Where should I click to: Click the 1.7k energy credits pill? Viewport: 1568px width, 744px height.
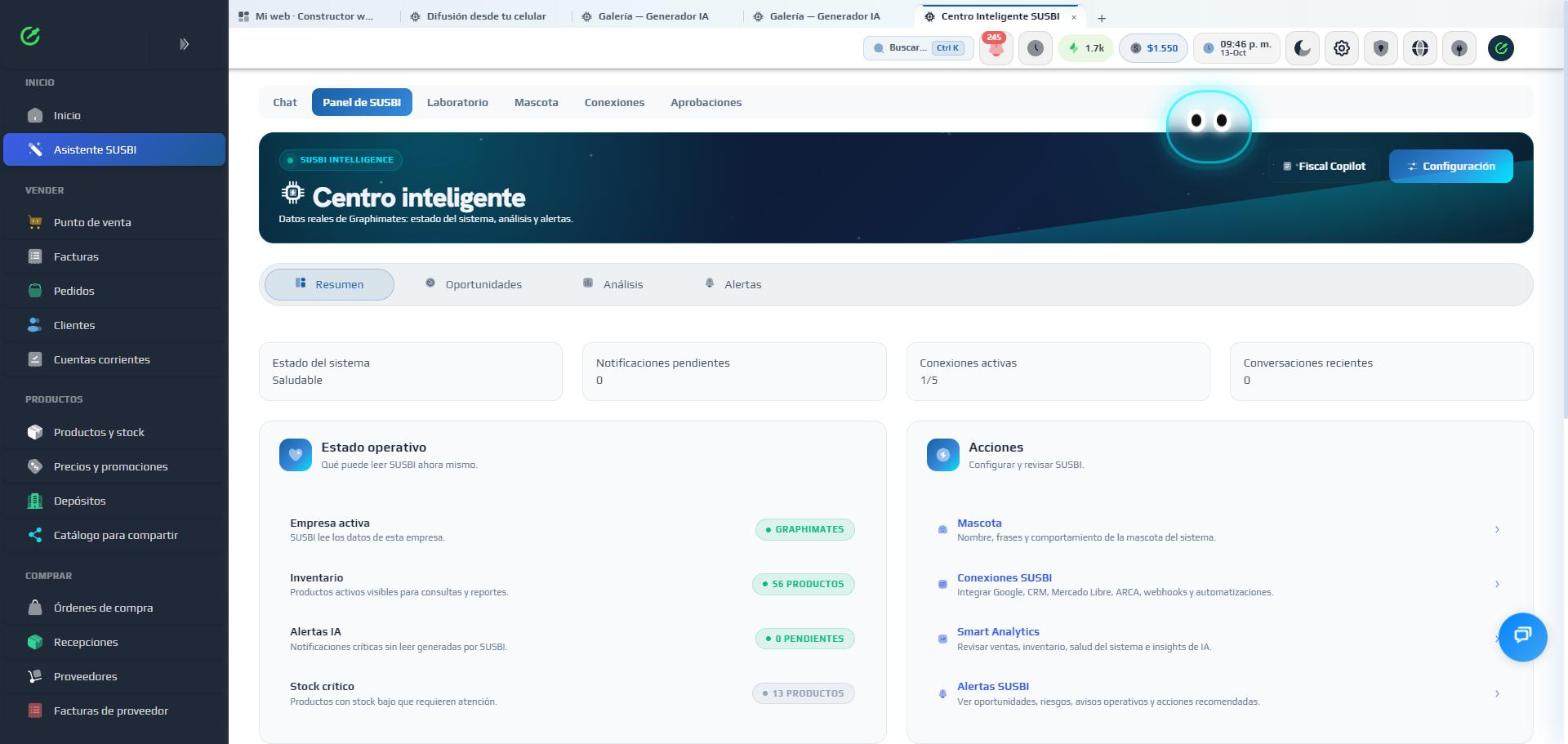pyautogui.click(x=1086, y=48)
